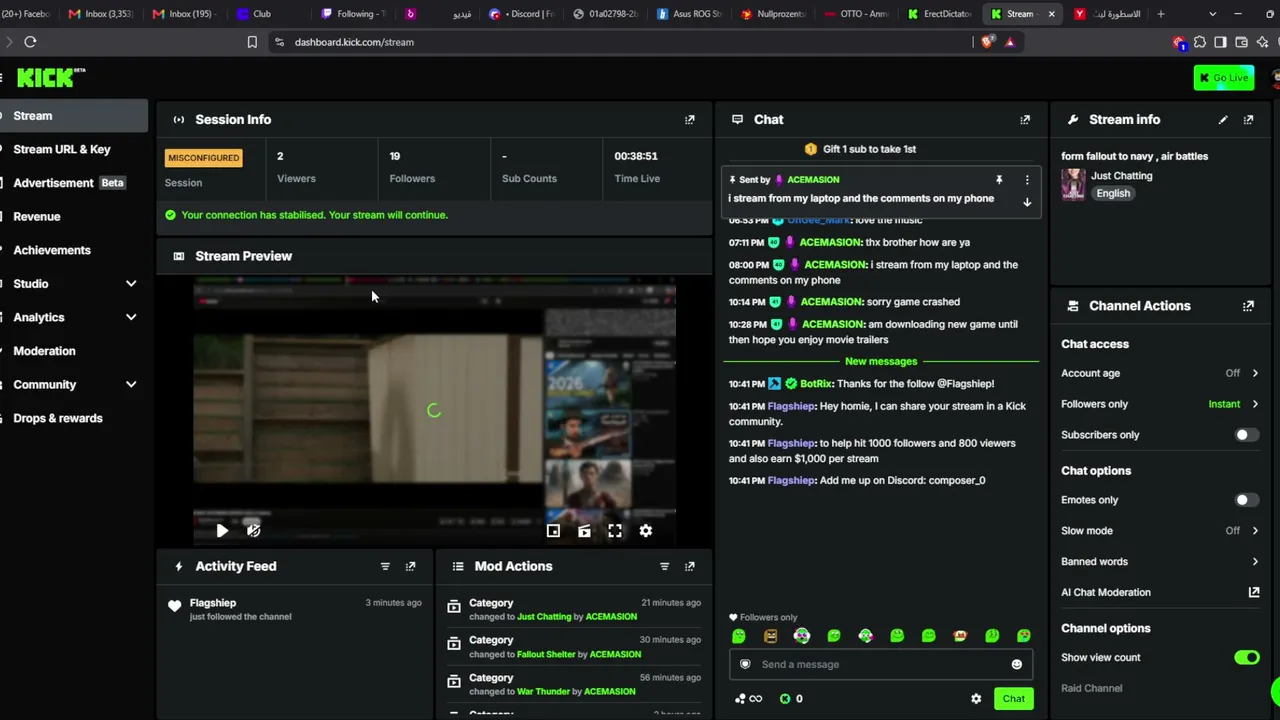Screen dimensions: 1280x720
Task: Open Banned words list
Action: tap(1160, 562)
